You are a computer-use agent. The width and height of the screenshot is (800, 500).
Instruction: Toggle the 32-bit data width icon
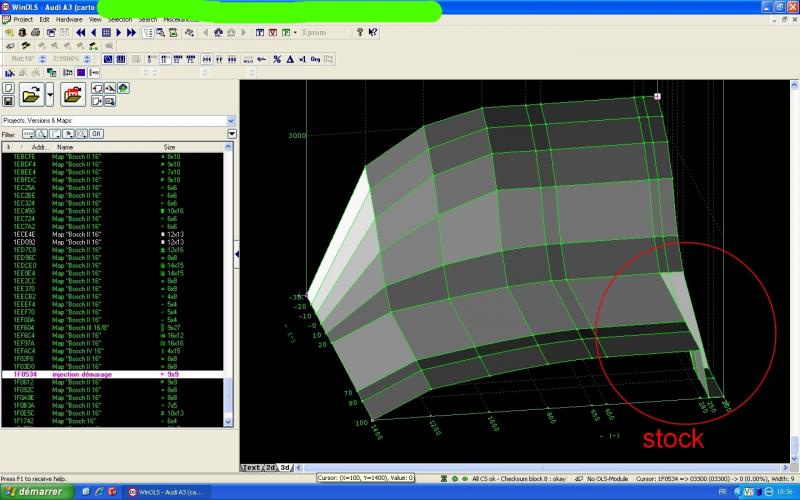[x=178, y=59]
